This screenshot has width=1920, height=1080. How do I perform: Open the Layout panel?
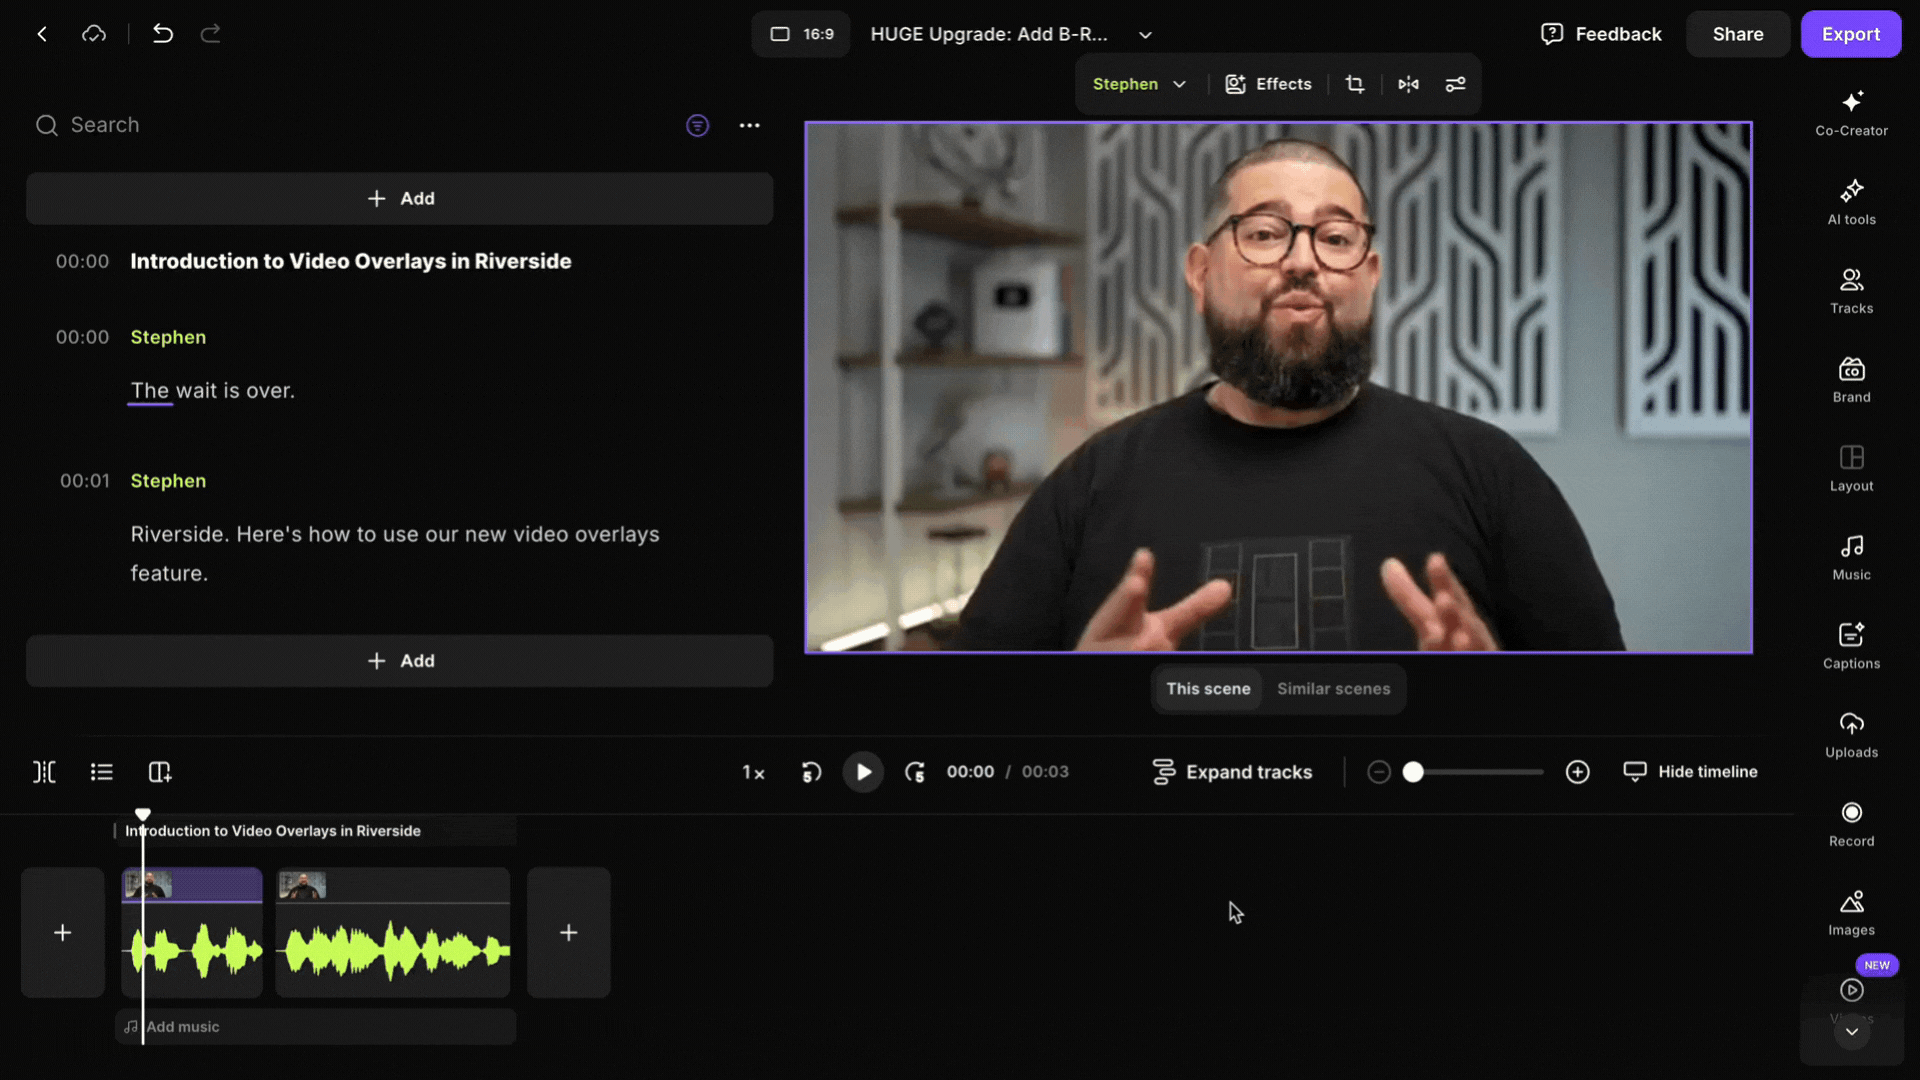pyautogui.click(x=1851, y=469)
